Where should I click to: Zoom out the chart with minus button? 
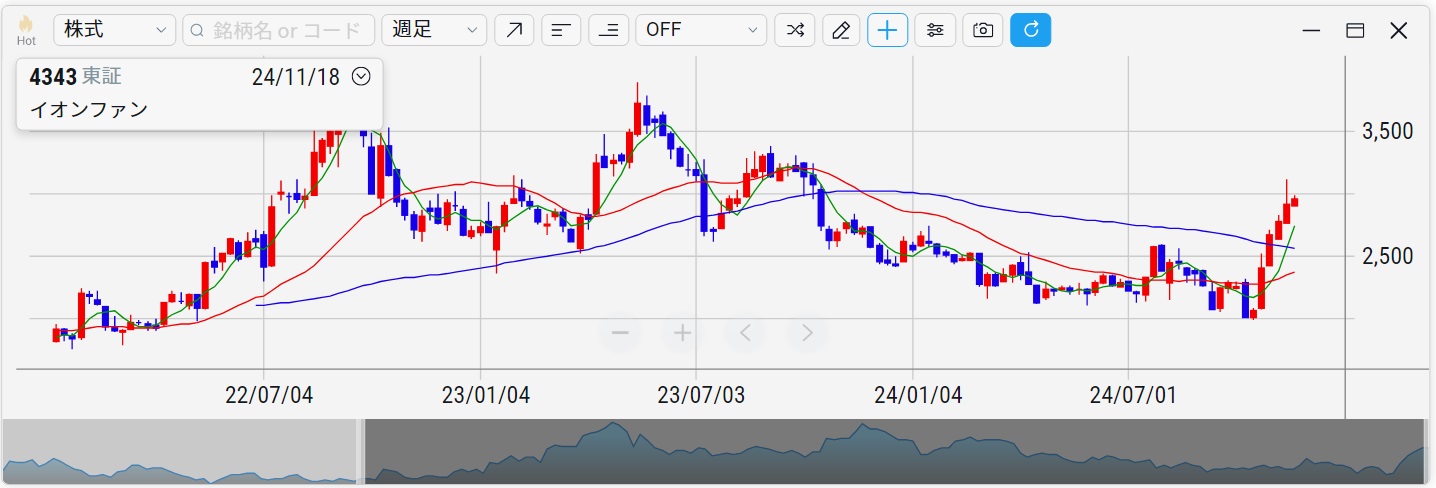click(x=620, y=333)
